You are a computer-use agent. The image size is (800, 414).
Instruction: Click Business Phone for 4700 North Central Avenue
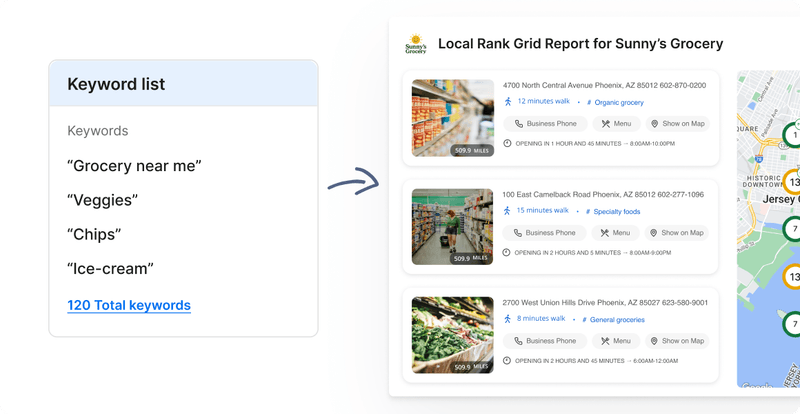pyautogui.click(x=545, y=124)
